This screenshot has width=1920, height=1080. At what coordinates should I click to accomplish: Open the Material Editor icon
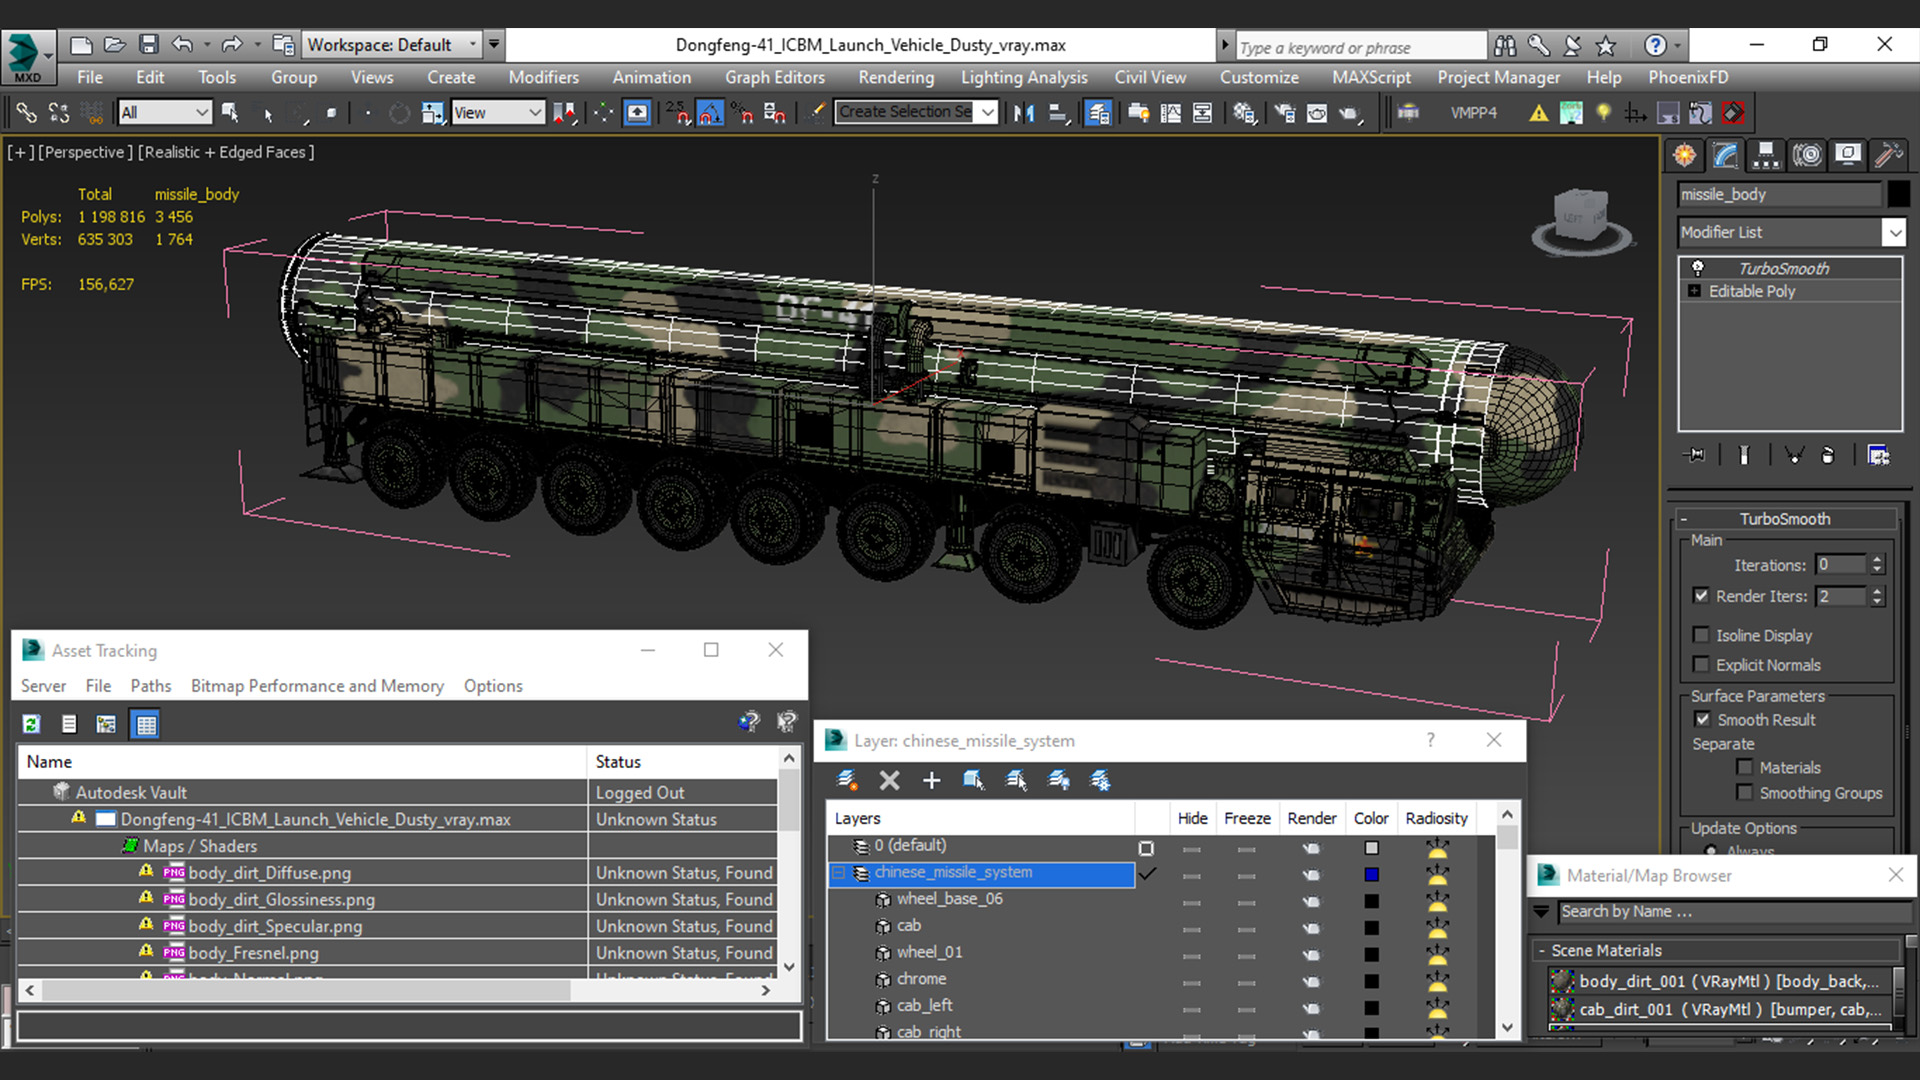coord(1244,113)
